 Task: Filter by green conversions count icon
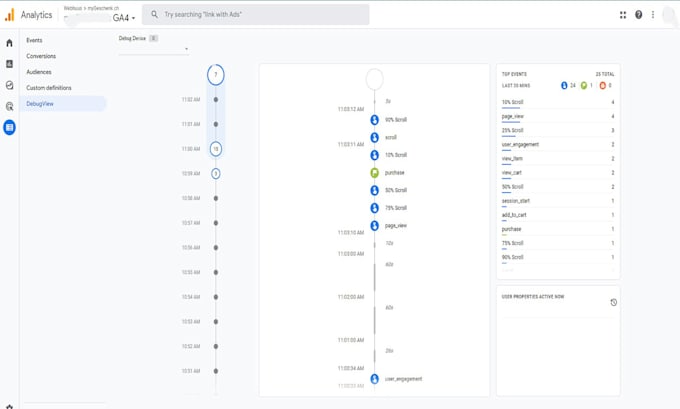[x=584, y=85]
